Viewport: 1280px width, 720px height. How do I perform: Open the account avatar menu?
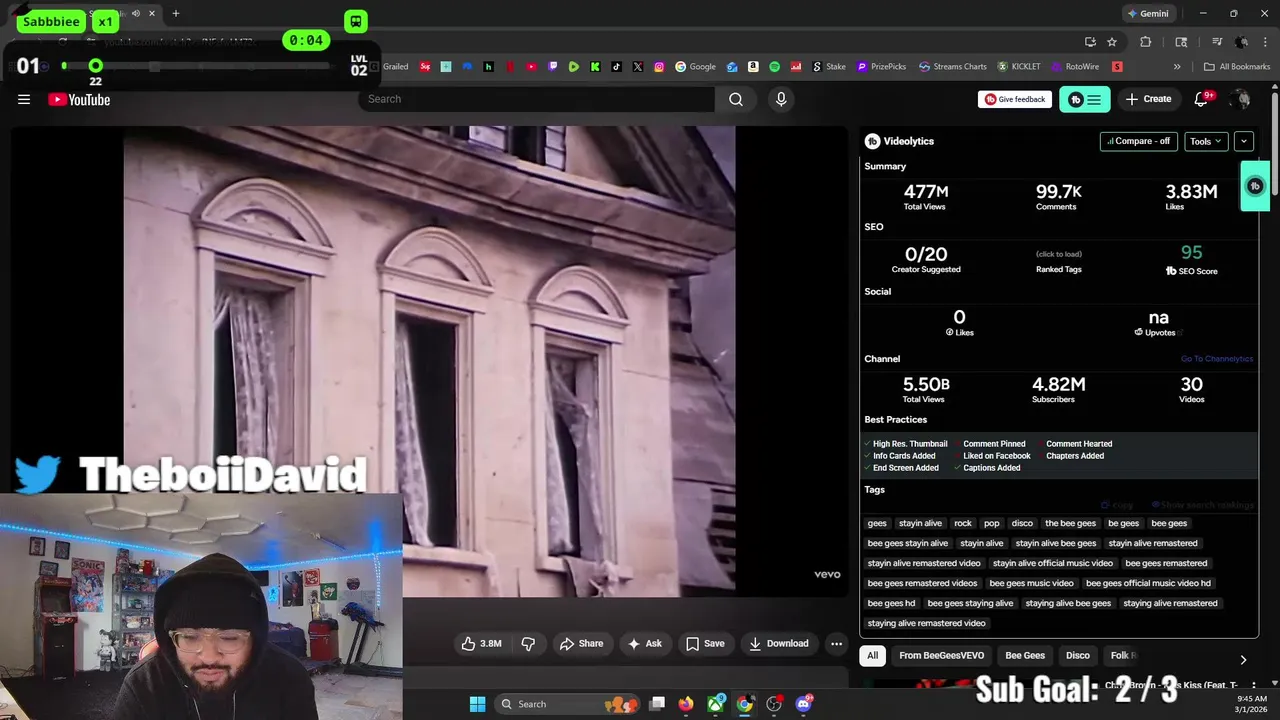(1241, 99)
